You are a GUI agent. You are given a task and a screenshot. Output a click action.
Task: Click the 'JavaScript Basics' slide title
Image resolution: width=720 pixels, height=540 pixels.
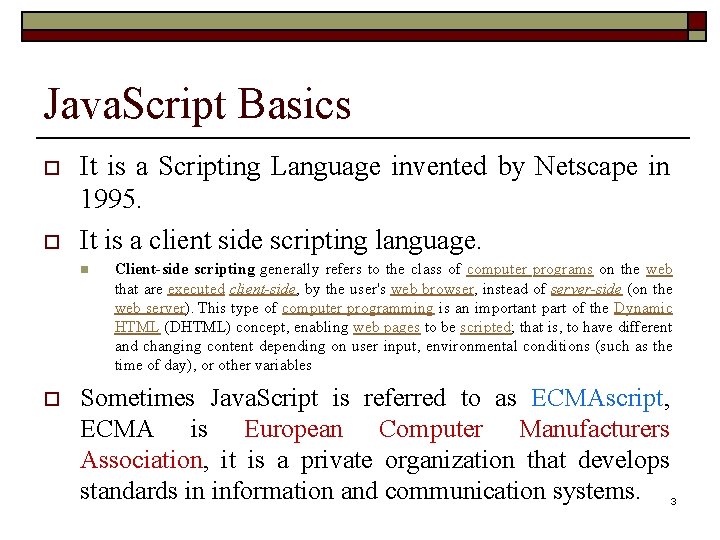197,105
